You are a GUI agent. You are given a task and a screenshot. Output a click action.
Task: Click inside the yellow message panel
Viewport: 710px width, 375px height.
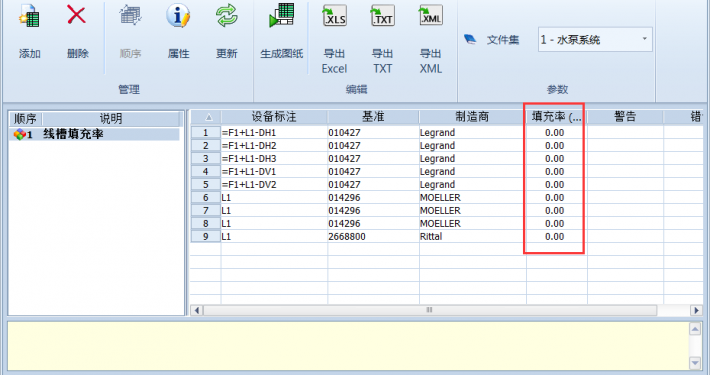coord(348,346)
